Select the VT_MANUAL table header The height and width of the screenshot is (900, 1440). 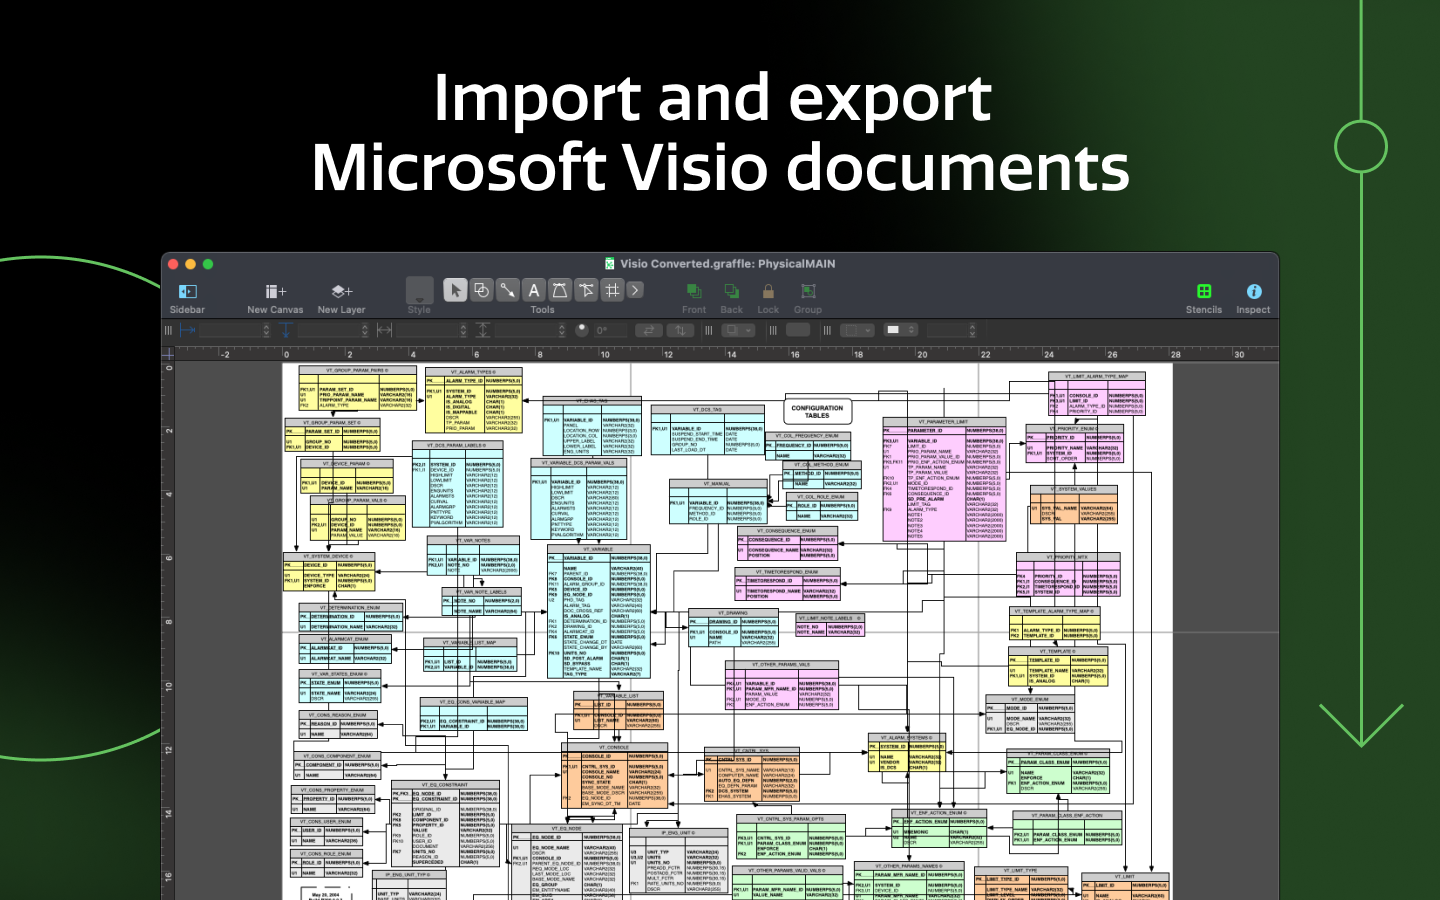tap(718, 484)
